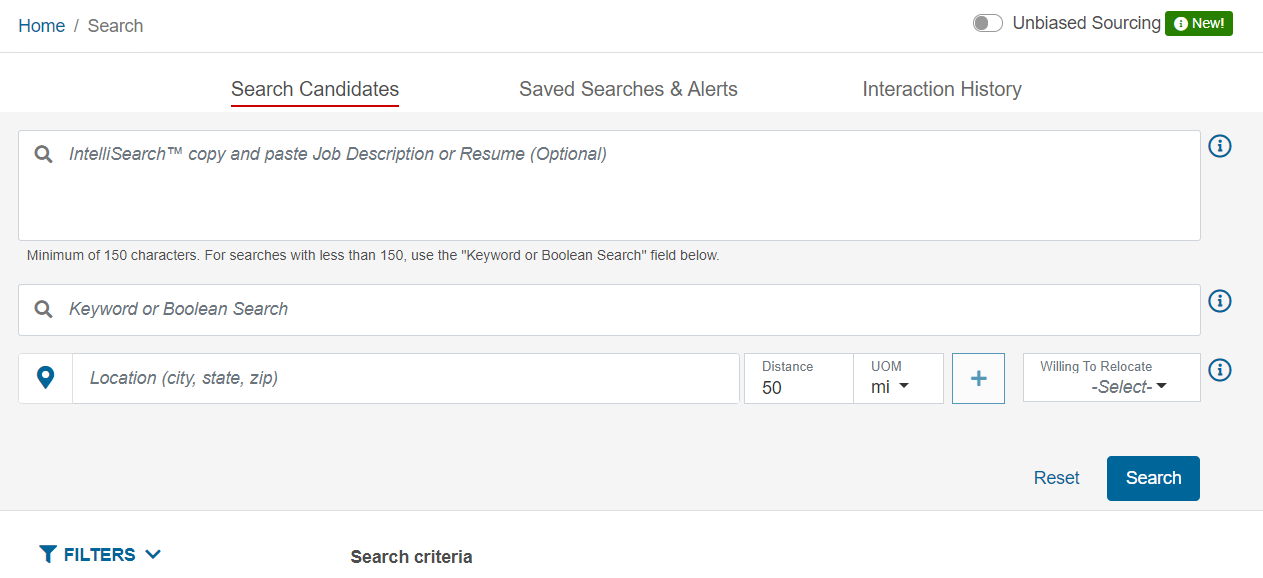Viewport: 1263px width, 578px height.
Task: Focus the Location city, state, zip field
Action: click(405, 378)
